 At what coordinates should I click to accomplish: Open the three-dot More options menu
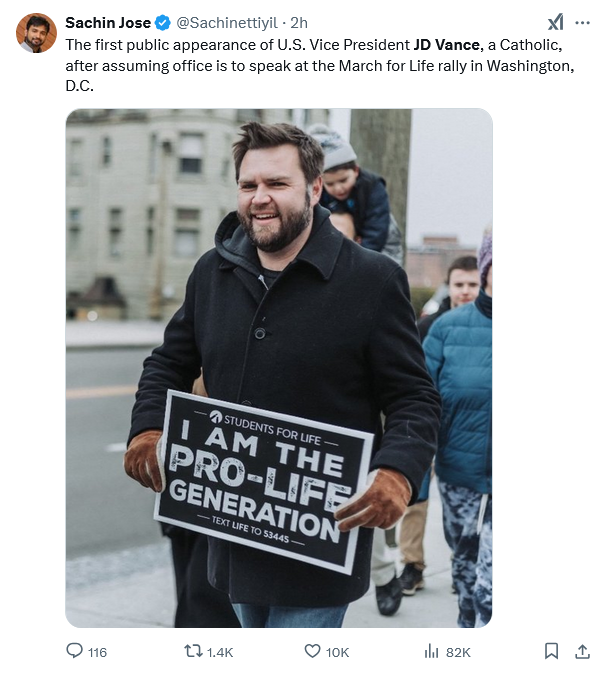(x=582, y=22)
